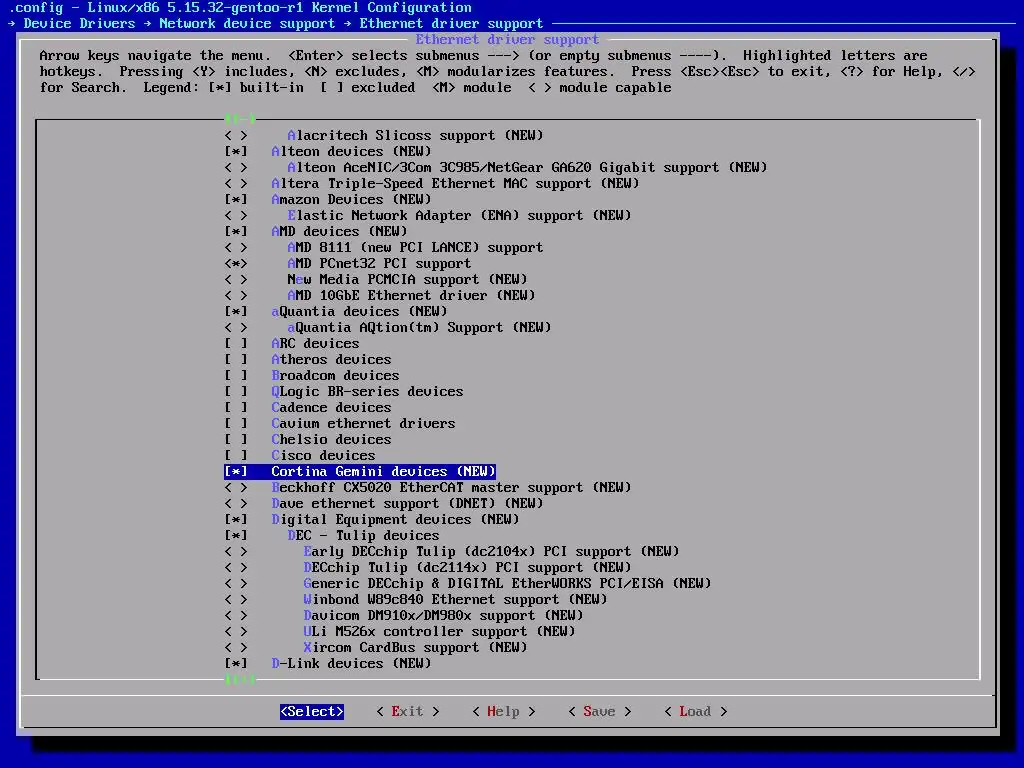Select Broadcom devices entry
Viewport: 1024px width, 768px height.
tap(335, 376)
